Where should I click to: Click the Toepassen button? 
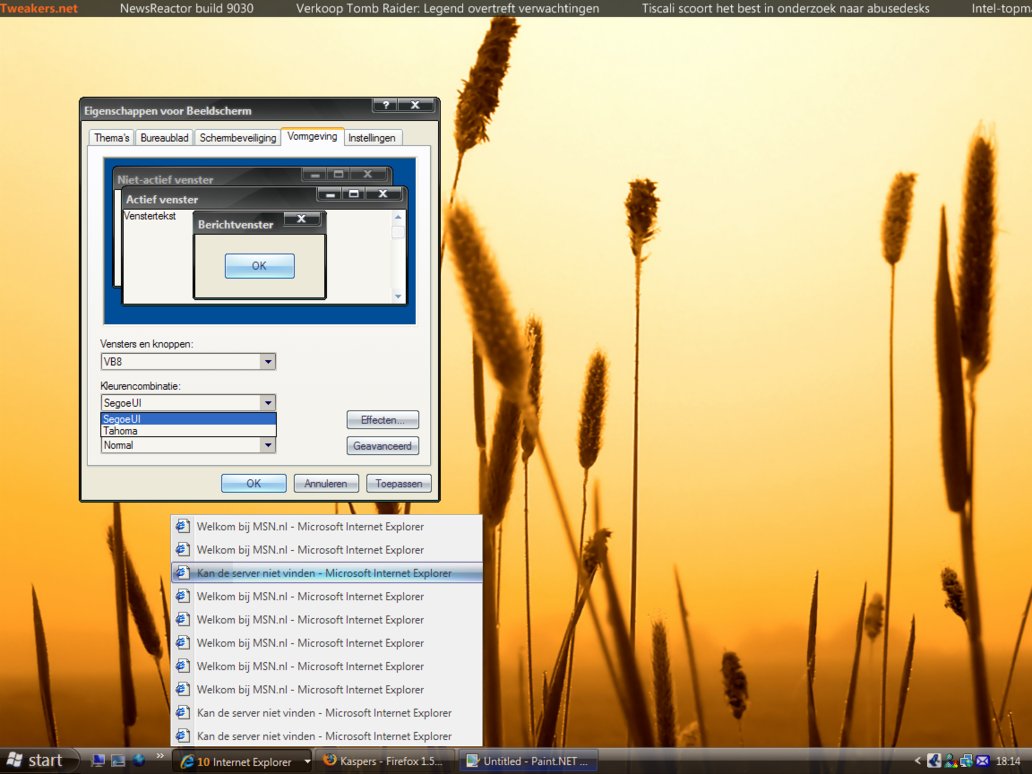pyautogui.click(x=399, y=484)
